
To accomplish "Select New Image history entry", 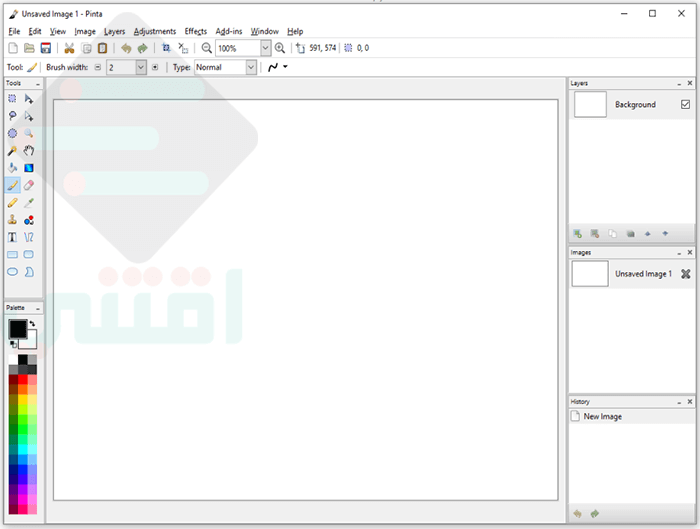I will point(631,417).
